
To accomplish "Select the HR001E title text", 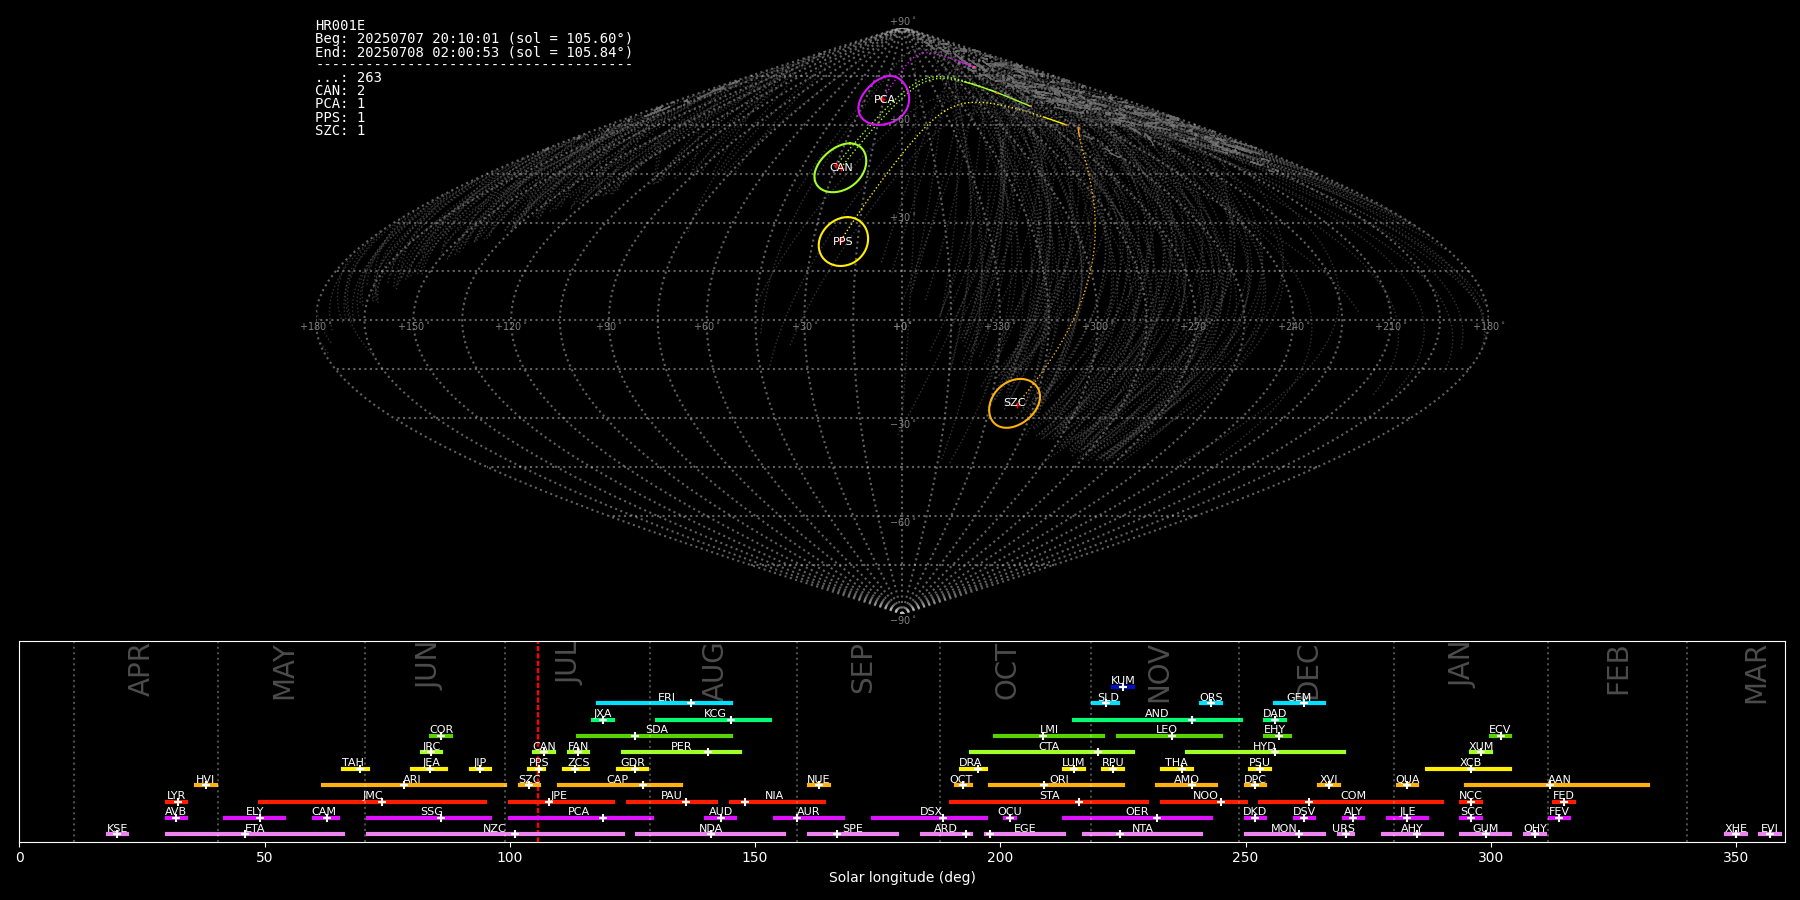I will pos(340,26).
